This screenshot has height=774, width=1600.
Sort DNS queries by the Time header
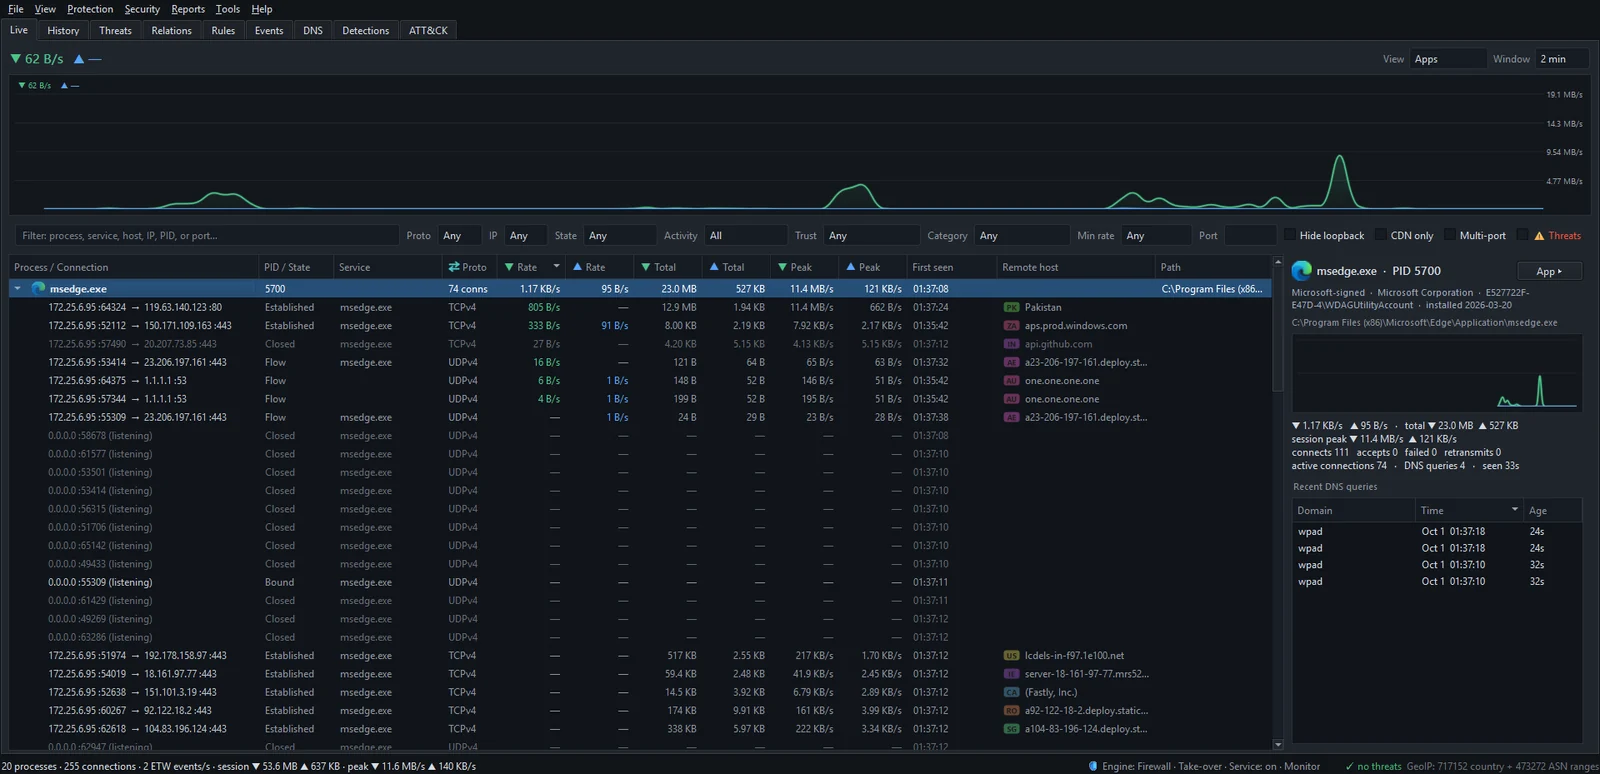point(1469,510)
